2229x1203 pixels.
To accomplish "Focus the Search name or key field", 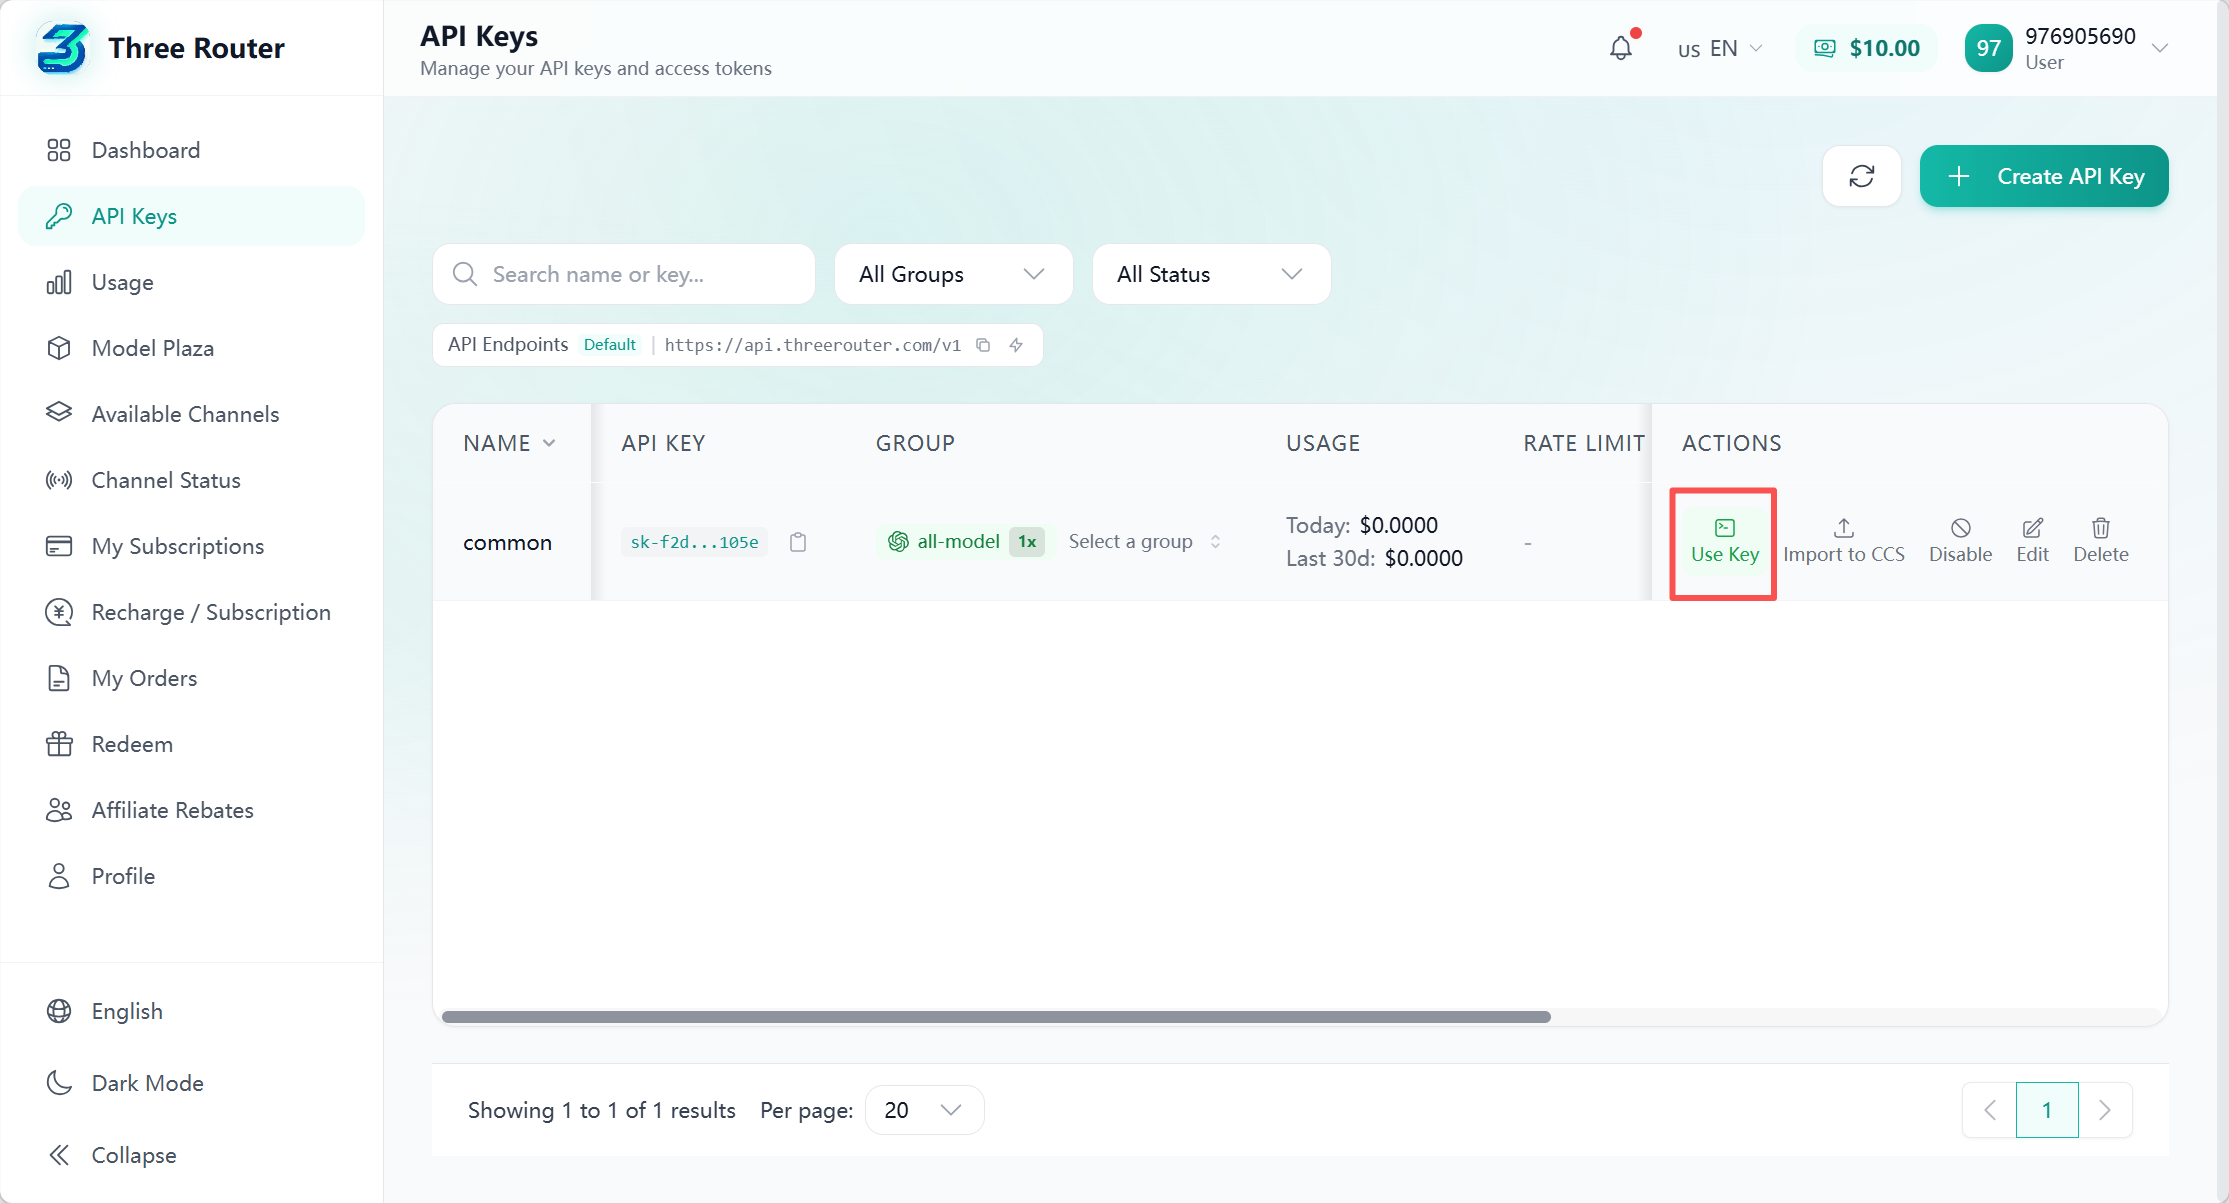I will (x=624, y=274).
